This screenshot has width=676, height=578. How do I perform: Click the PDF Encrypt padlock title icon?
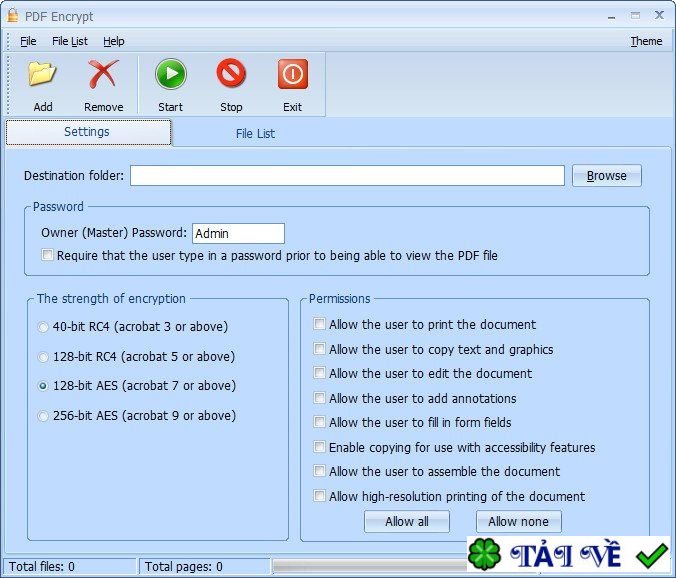13,16
